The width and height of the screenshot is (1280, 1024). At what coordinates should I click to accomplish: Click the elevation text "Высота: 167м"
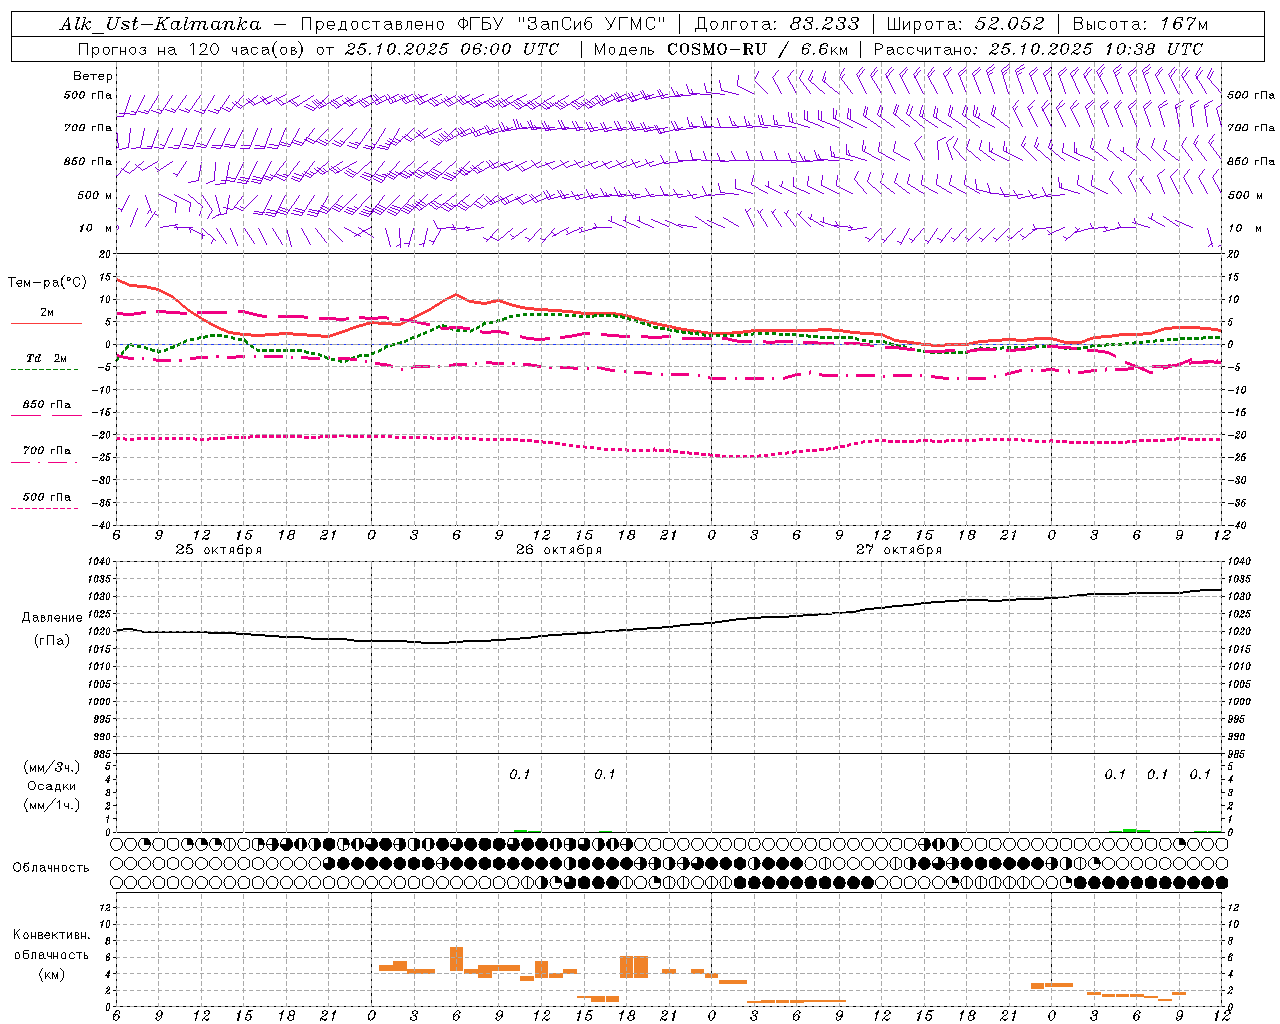point(1139,24)
